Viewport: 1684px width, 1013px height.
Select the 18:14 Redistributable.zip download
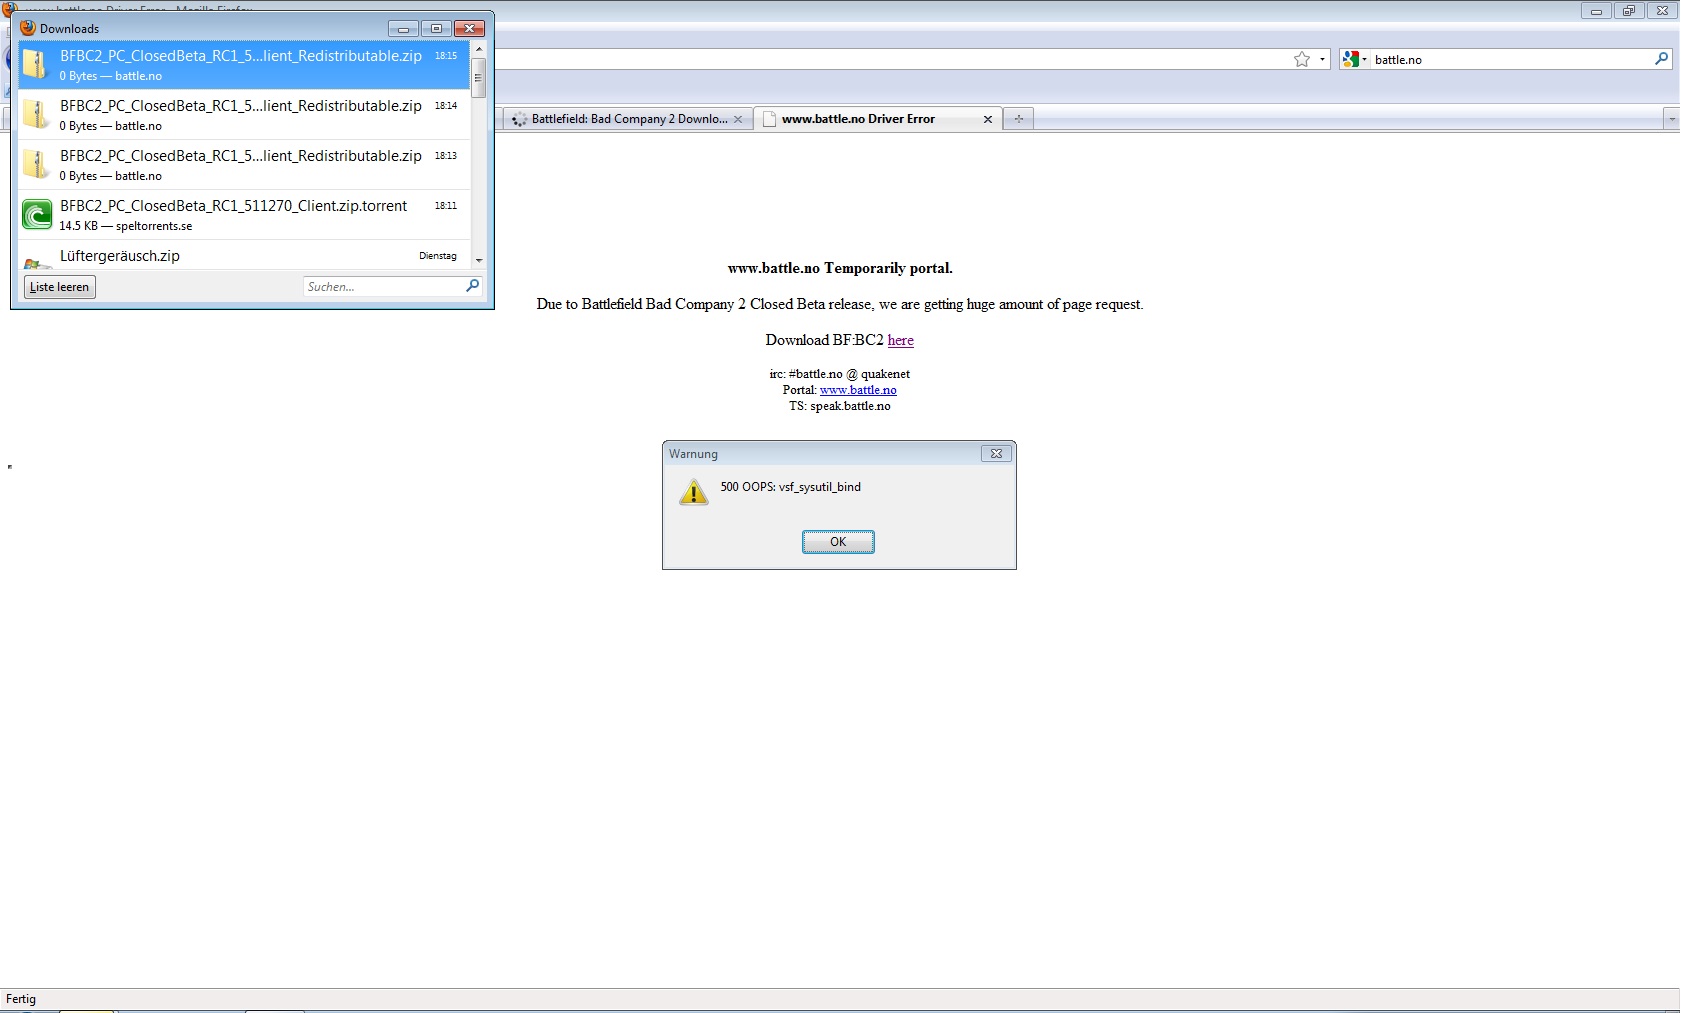click(x=244, y=115)
